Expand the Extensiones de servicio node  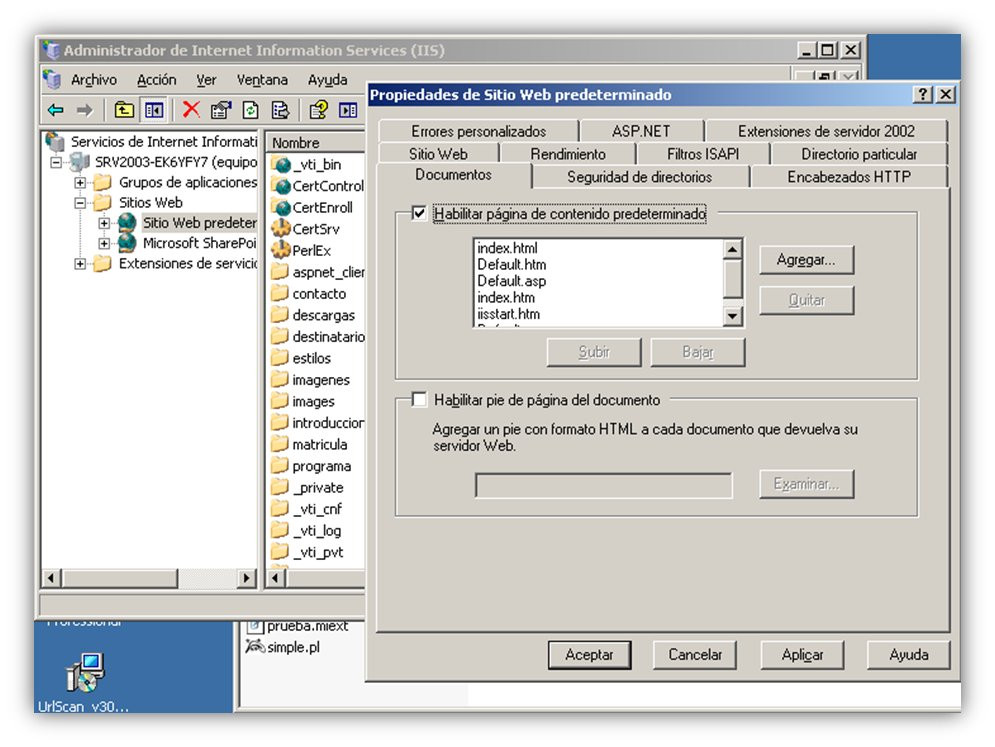point(80,264)
